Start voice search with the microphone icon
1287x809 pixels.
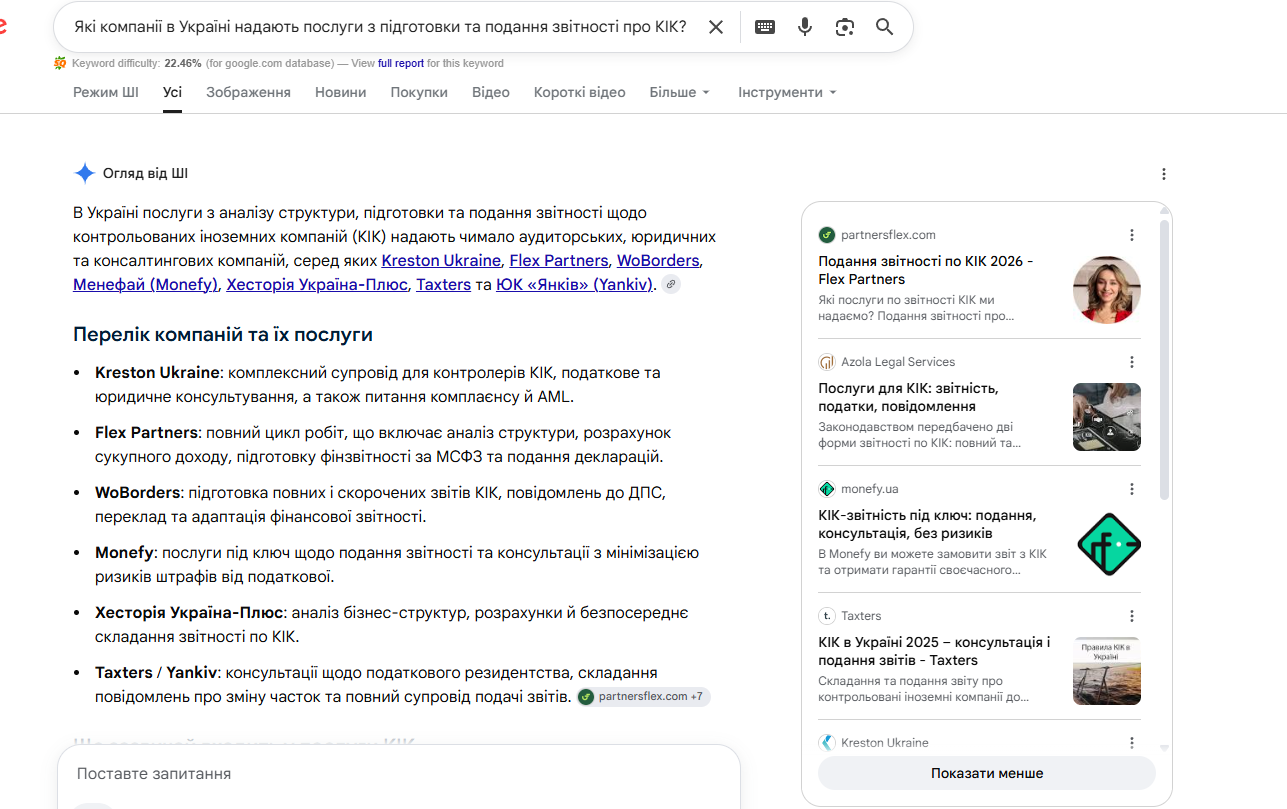coord(805,27)
